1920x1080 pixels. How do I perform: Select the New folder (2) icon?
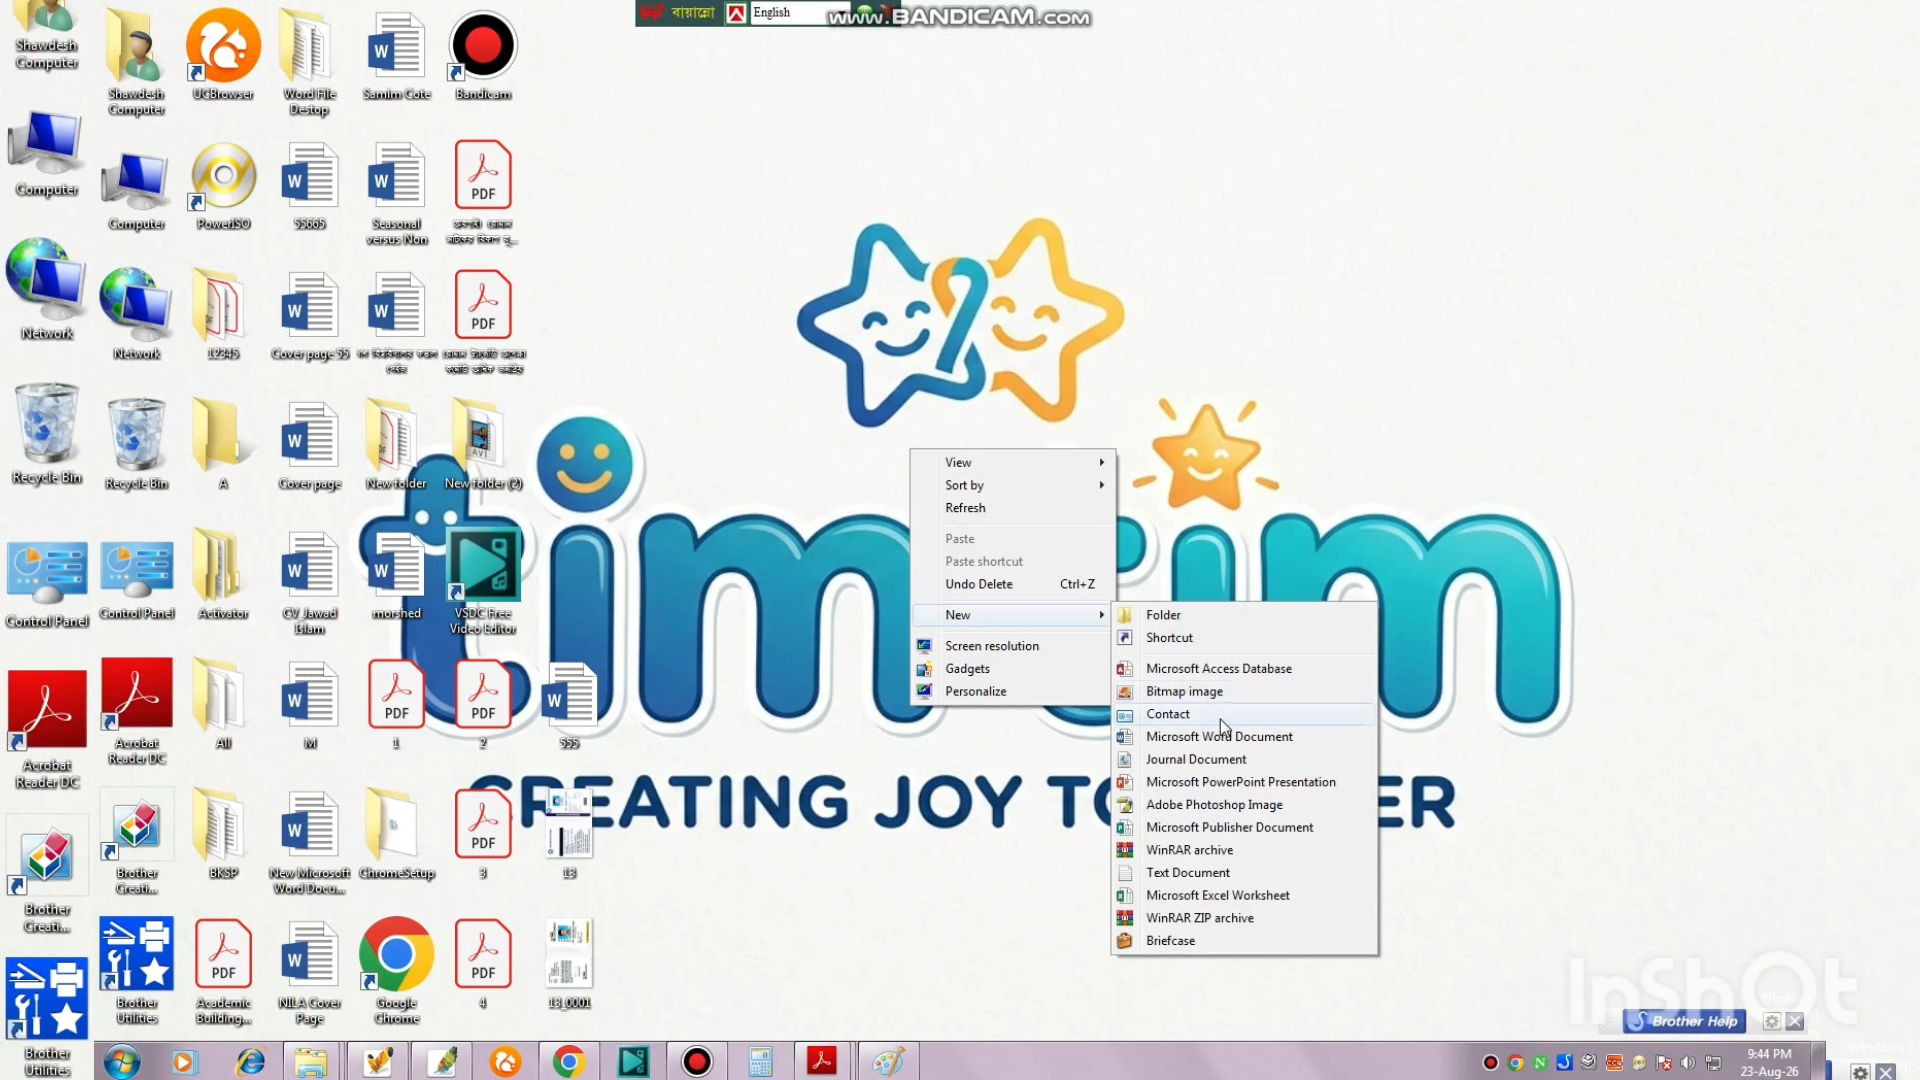(x=483, y=445)
